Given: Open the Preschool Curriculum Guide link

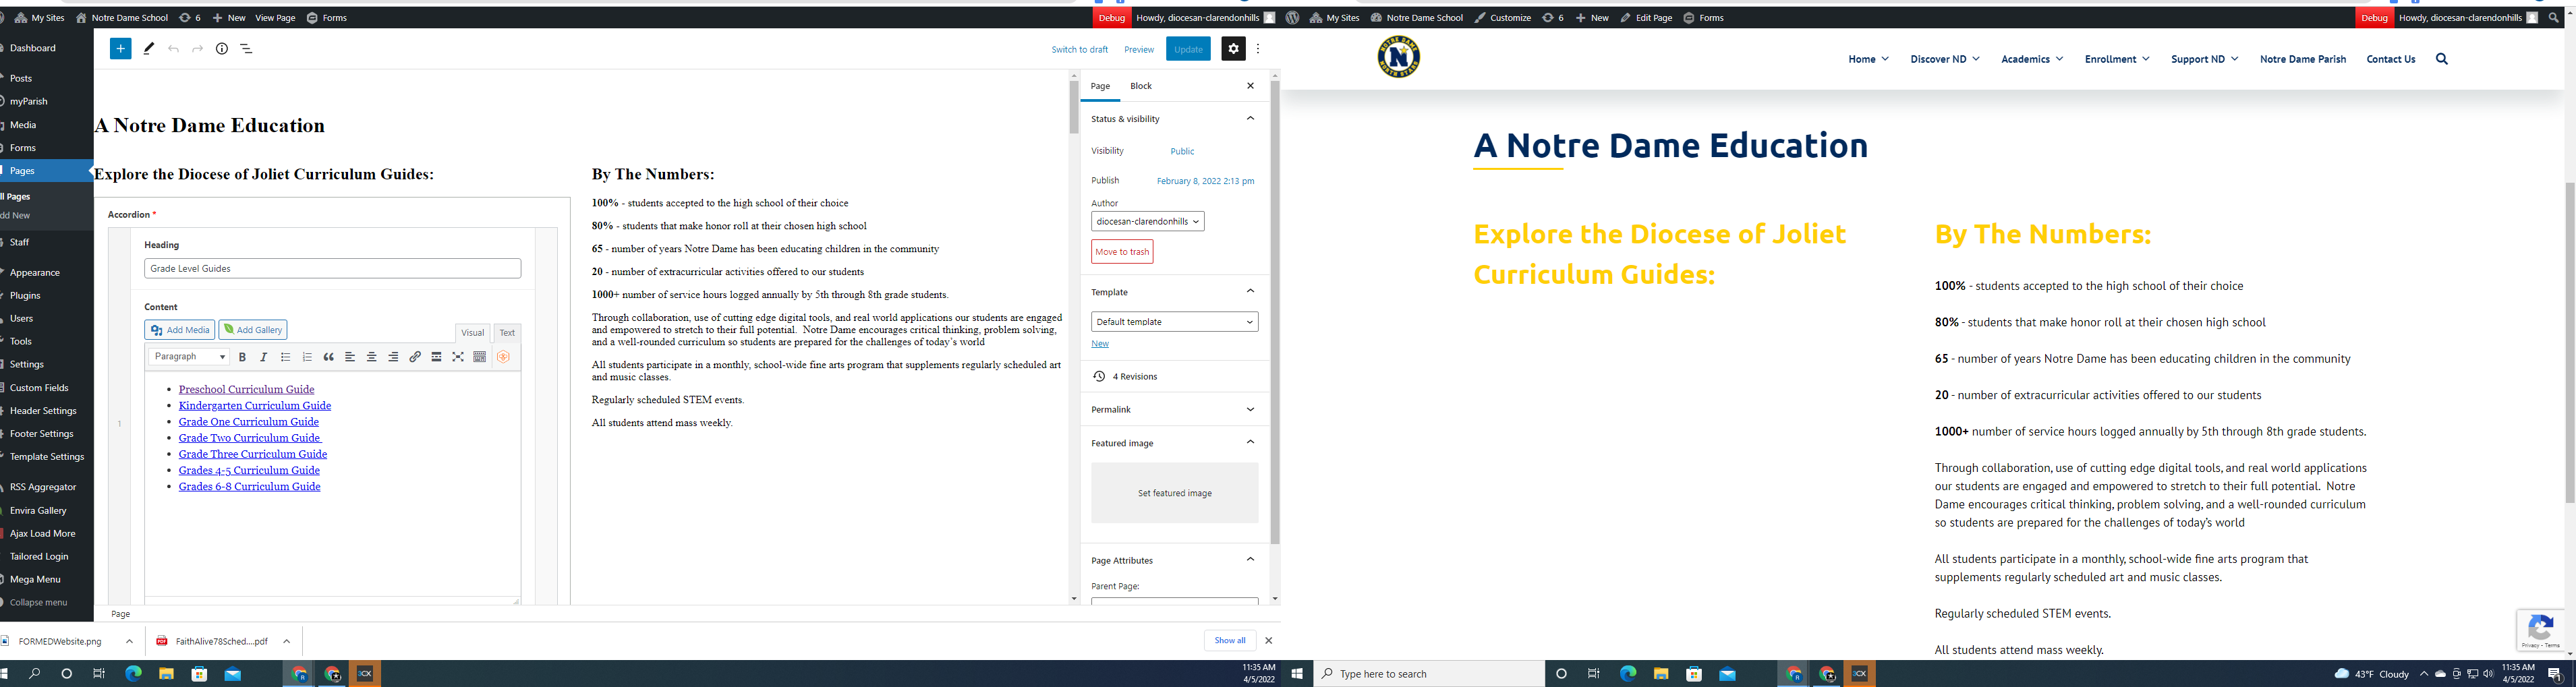Looking at the screenshot, I should pyautogui.click(x=246, y=390).
